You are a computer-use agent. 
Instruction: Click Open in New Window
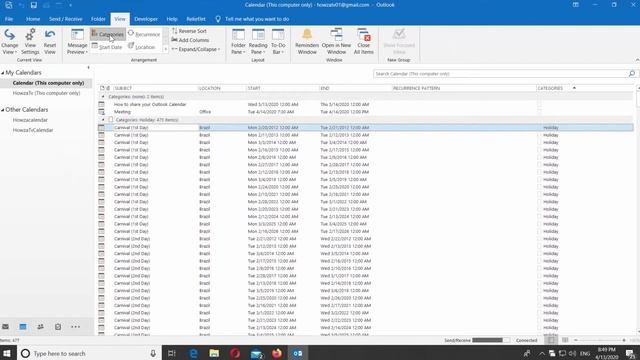pos(336,41)
